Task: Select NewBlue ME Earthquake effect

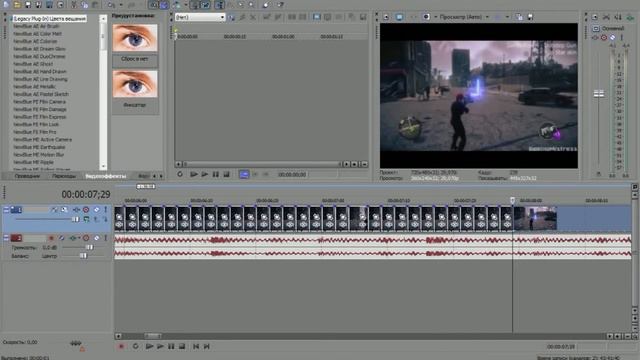Action: [39, 147]
